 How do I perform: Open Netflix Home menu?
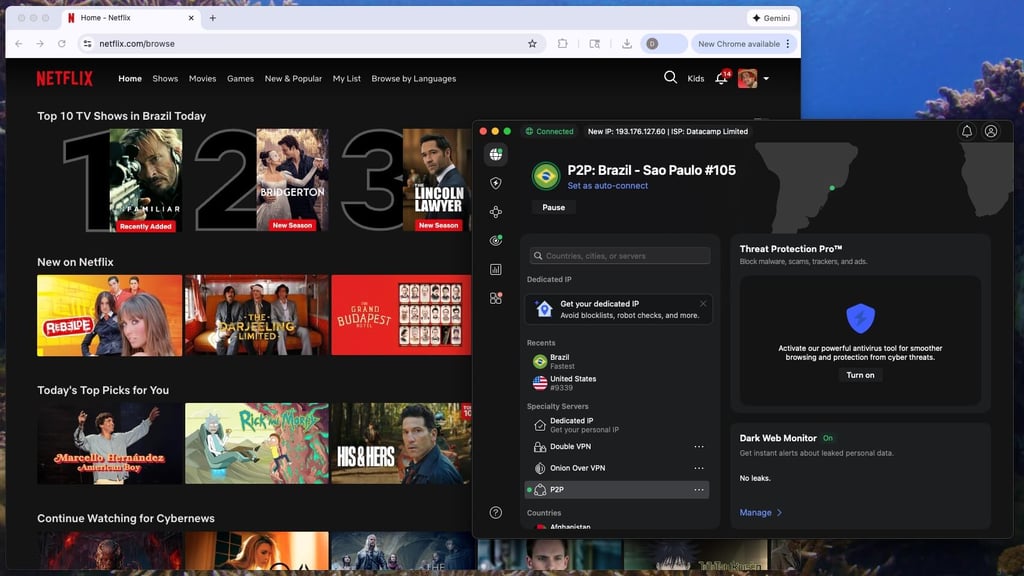130,78
